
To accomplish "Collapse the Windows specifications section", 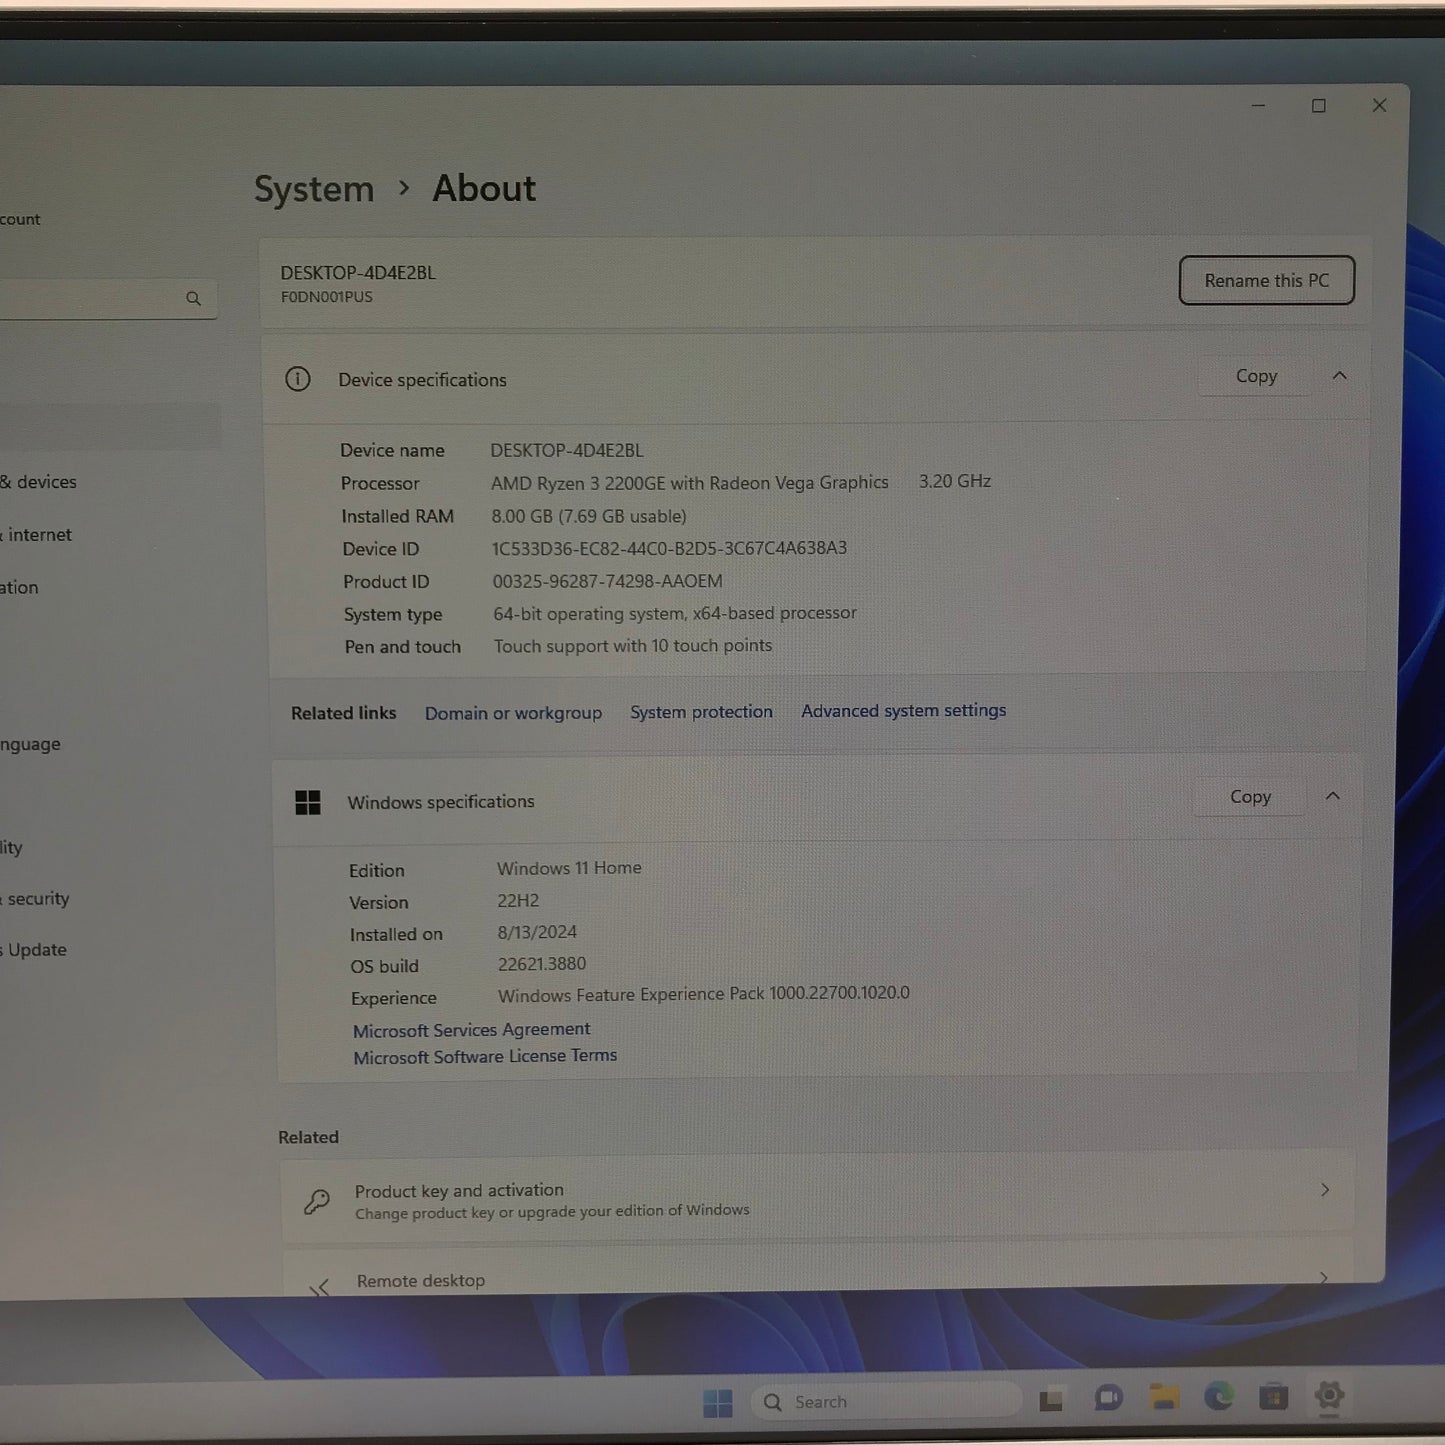I will coord(1332,796).
